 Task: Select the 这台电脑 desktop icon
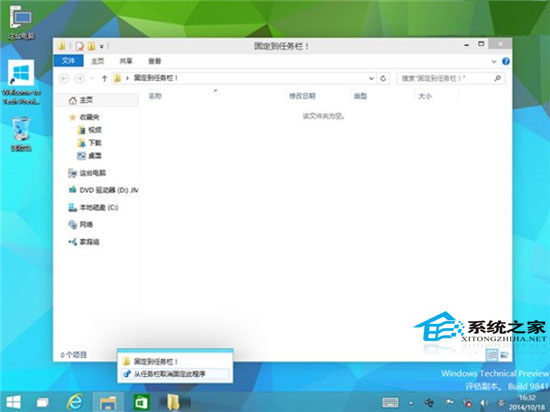click(21, 23)
